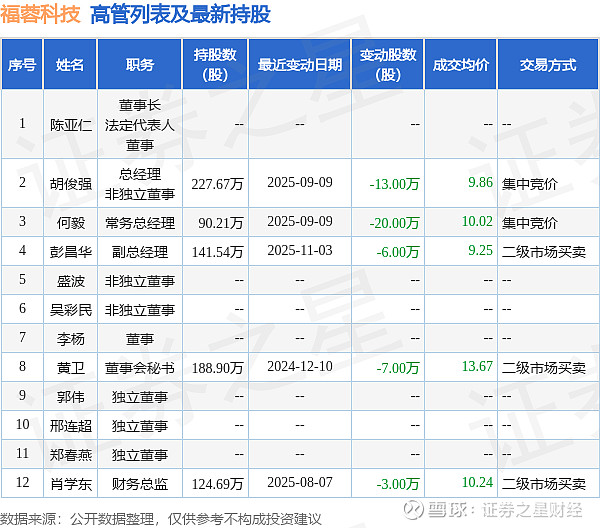600x528 pixels.
Task: Click the average price 10.24
Action: (477, 482)
